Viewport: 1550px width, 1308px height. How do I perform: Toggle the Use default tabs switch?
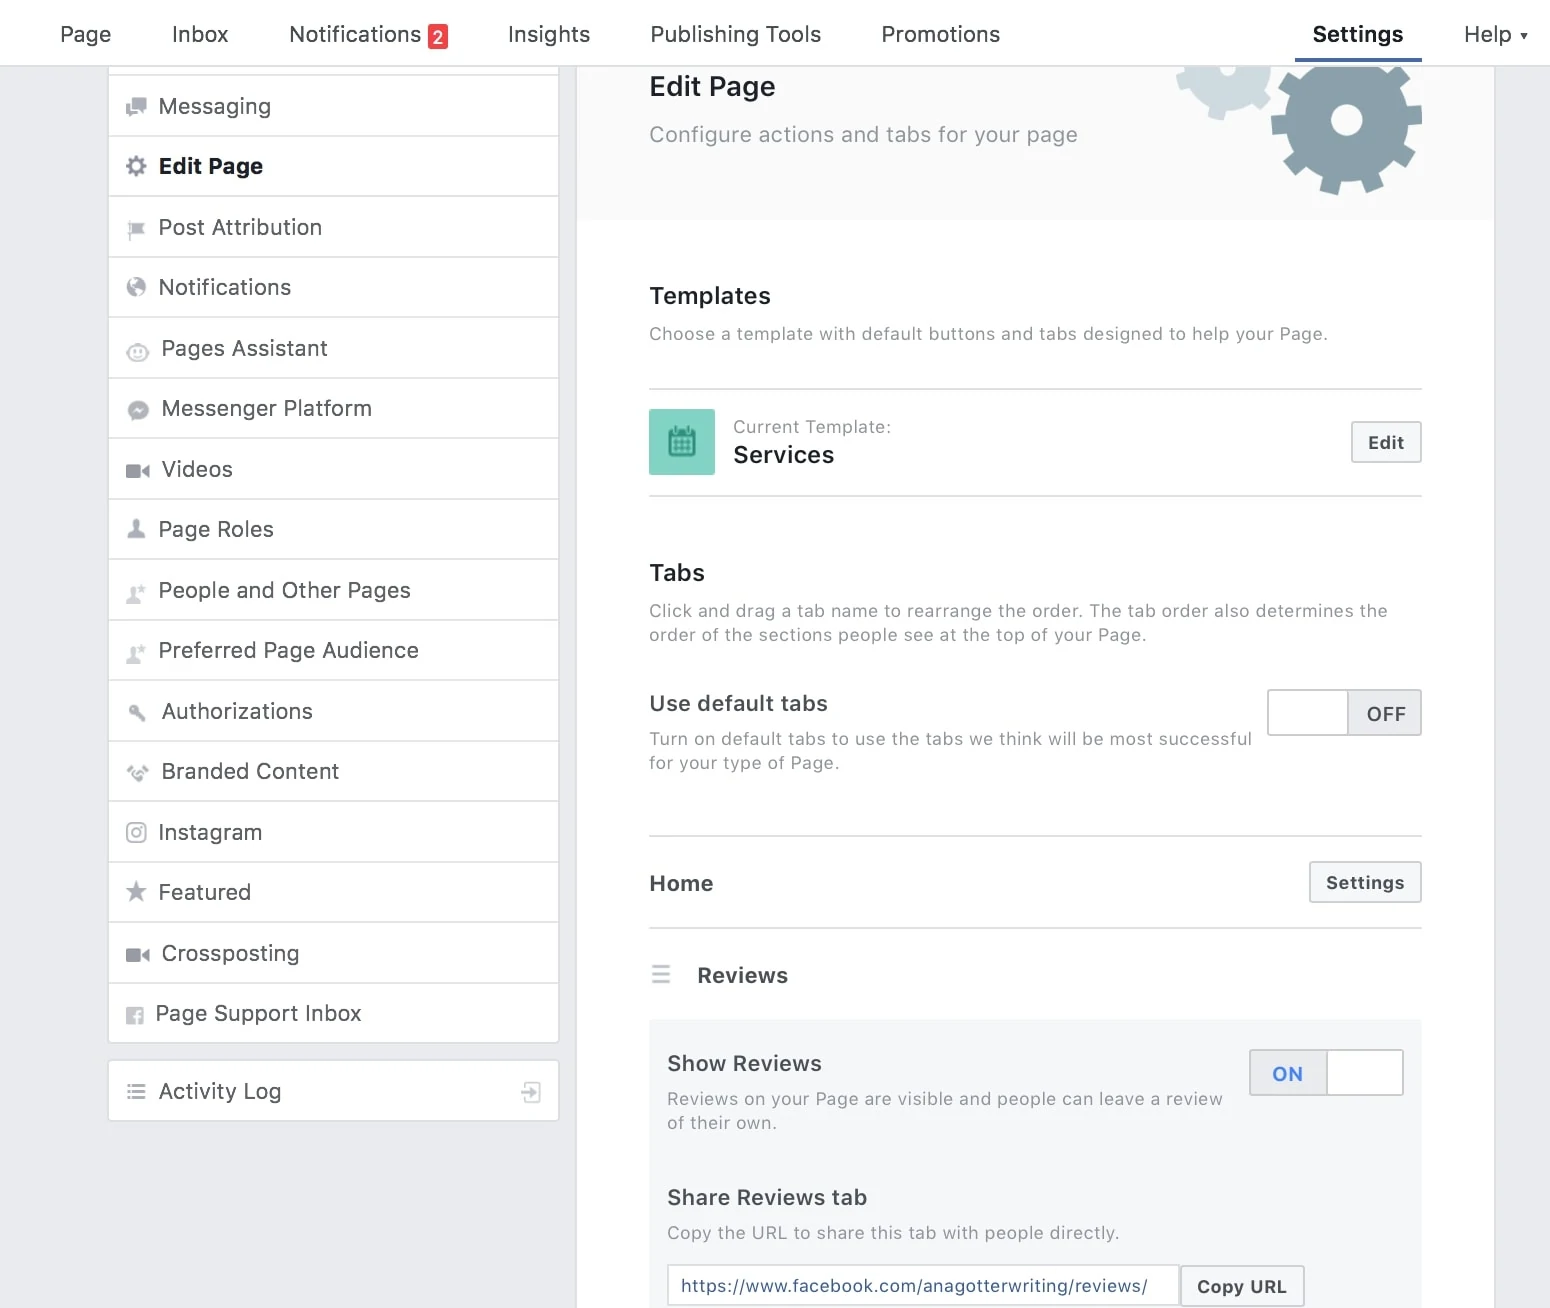click(1343, 713)
